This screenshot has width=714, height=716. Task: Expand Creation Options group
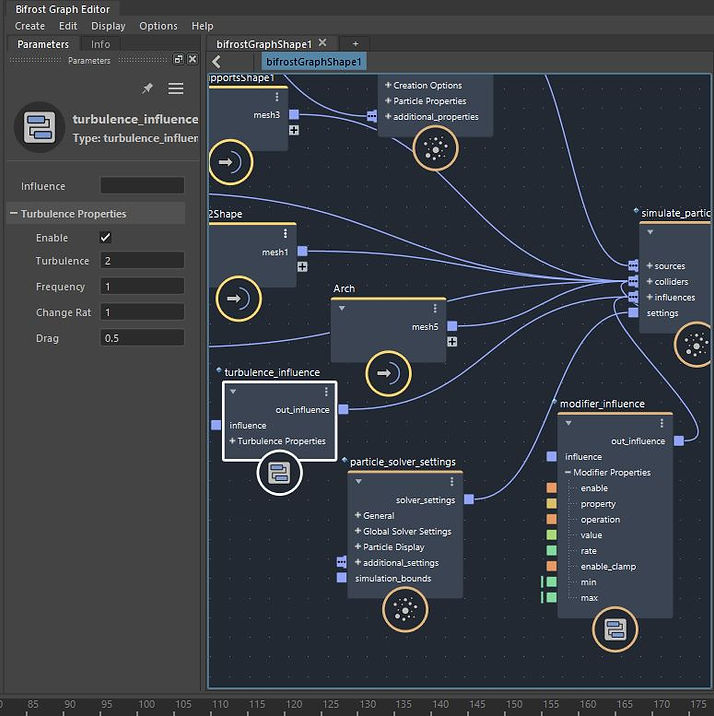[x=388, y=85]
